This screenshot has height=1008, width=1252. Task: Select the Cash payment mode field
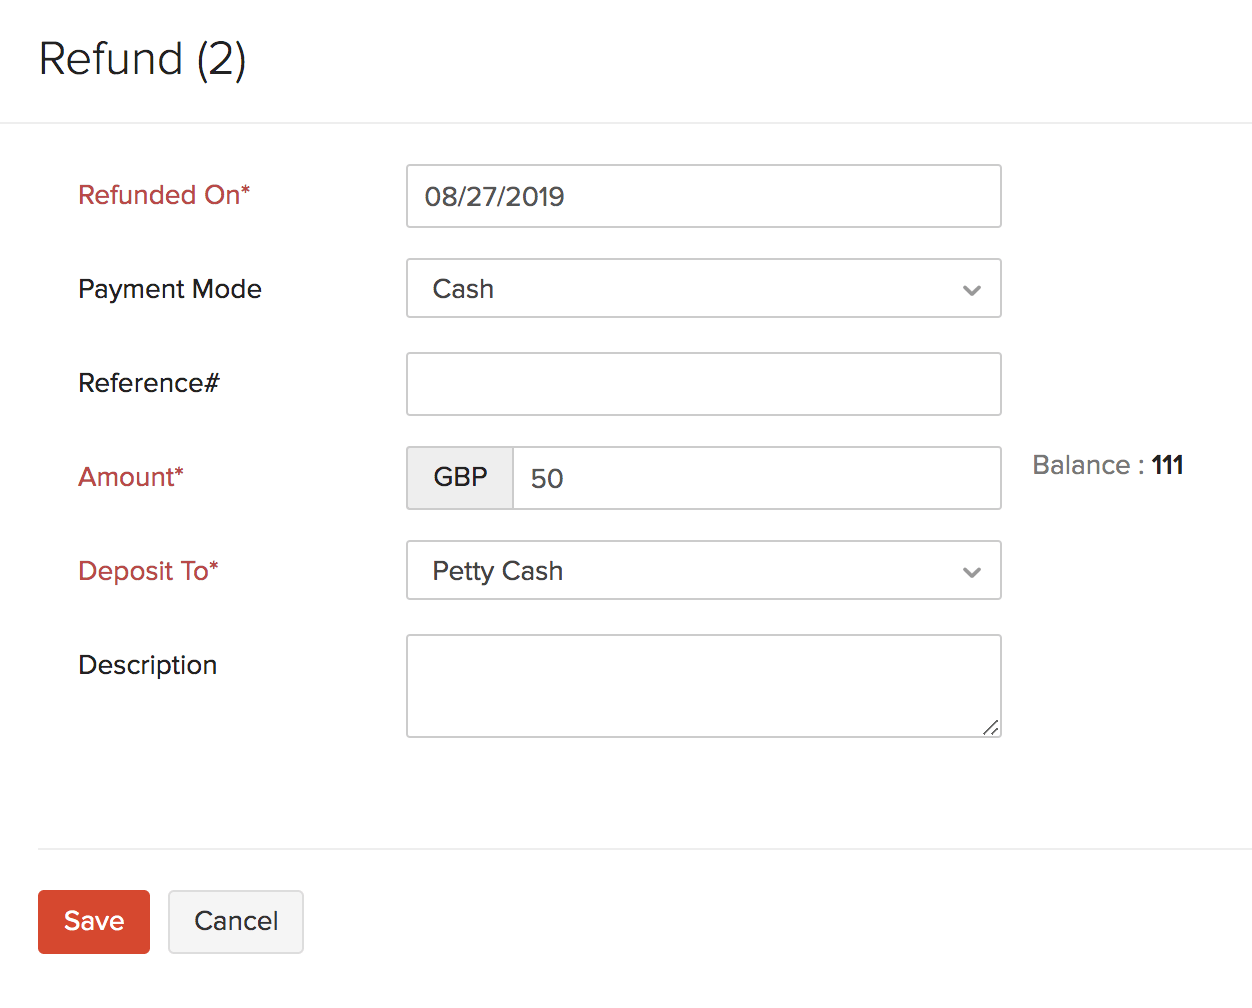click(x=650, y=289)
